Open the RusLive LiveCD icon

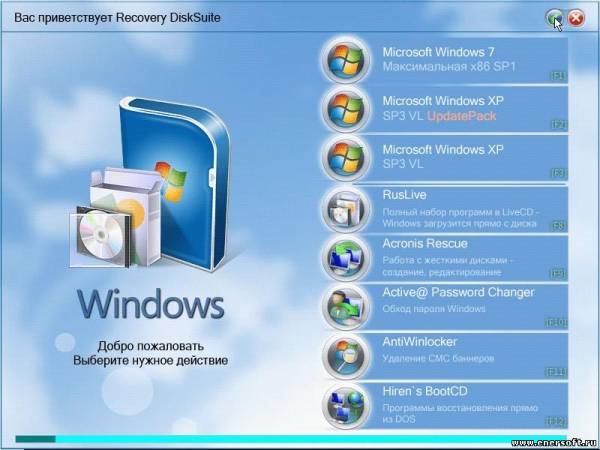coord(346,209)
